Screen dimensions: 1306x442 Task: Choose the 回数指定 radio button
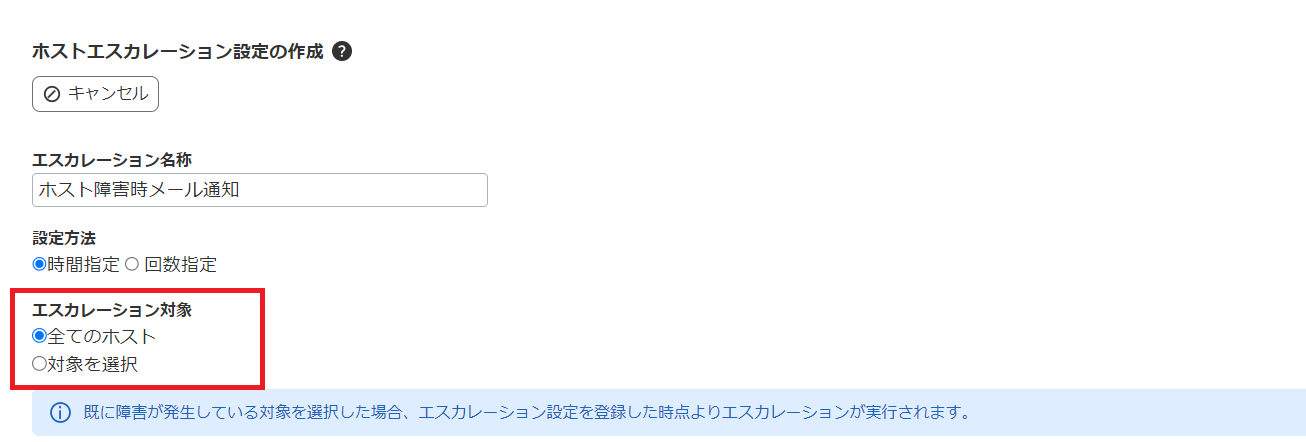(131, 264)
